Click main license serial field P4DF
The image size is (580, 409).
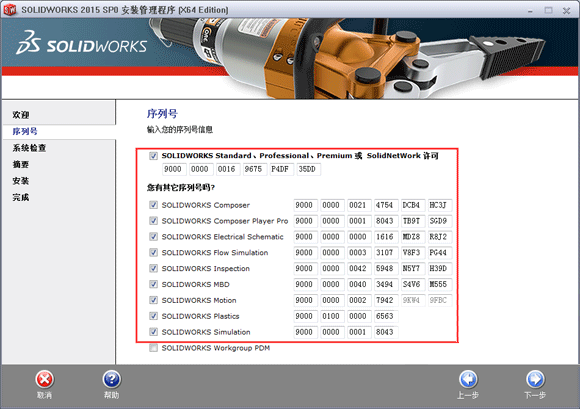282,169
